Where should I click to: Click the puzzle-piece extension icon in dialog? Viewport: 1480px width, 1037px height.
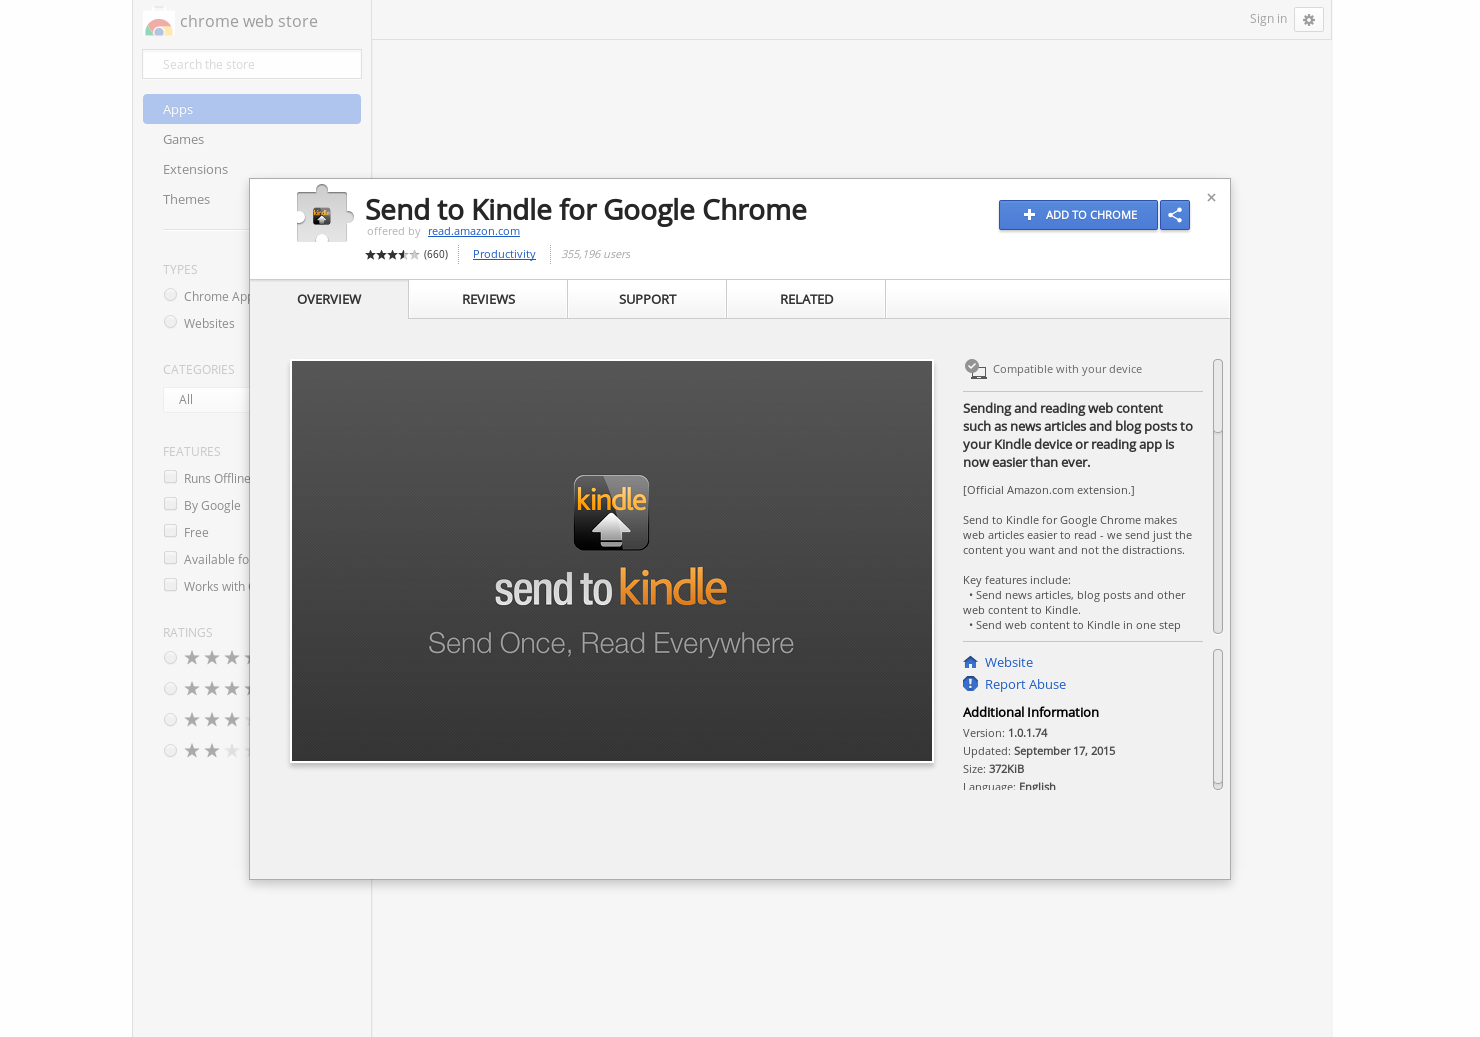pyautogui.click(x=324, y=213)
